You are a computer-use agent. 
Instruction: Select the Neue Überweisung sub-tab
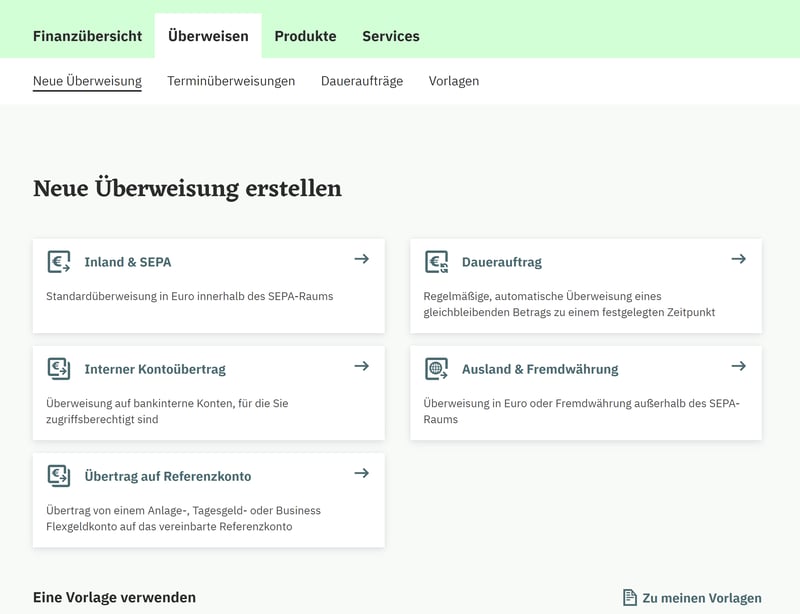coord(87,81)
